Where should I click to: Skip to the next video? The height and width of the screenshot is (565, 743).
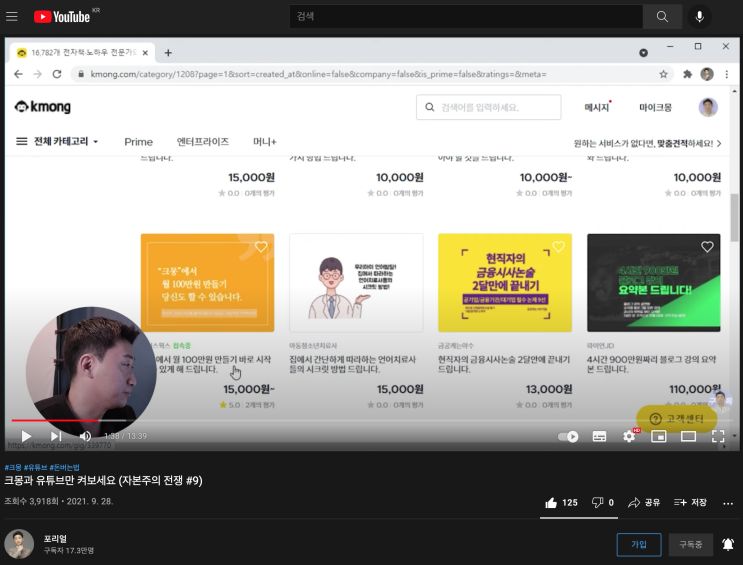point(56,436)
